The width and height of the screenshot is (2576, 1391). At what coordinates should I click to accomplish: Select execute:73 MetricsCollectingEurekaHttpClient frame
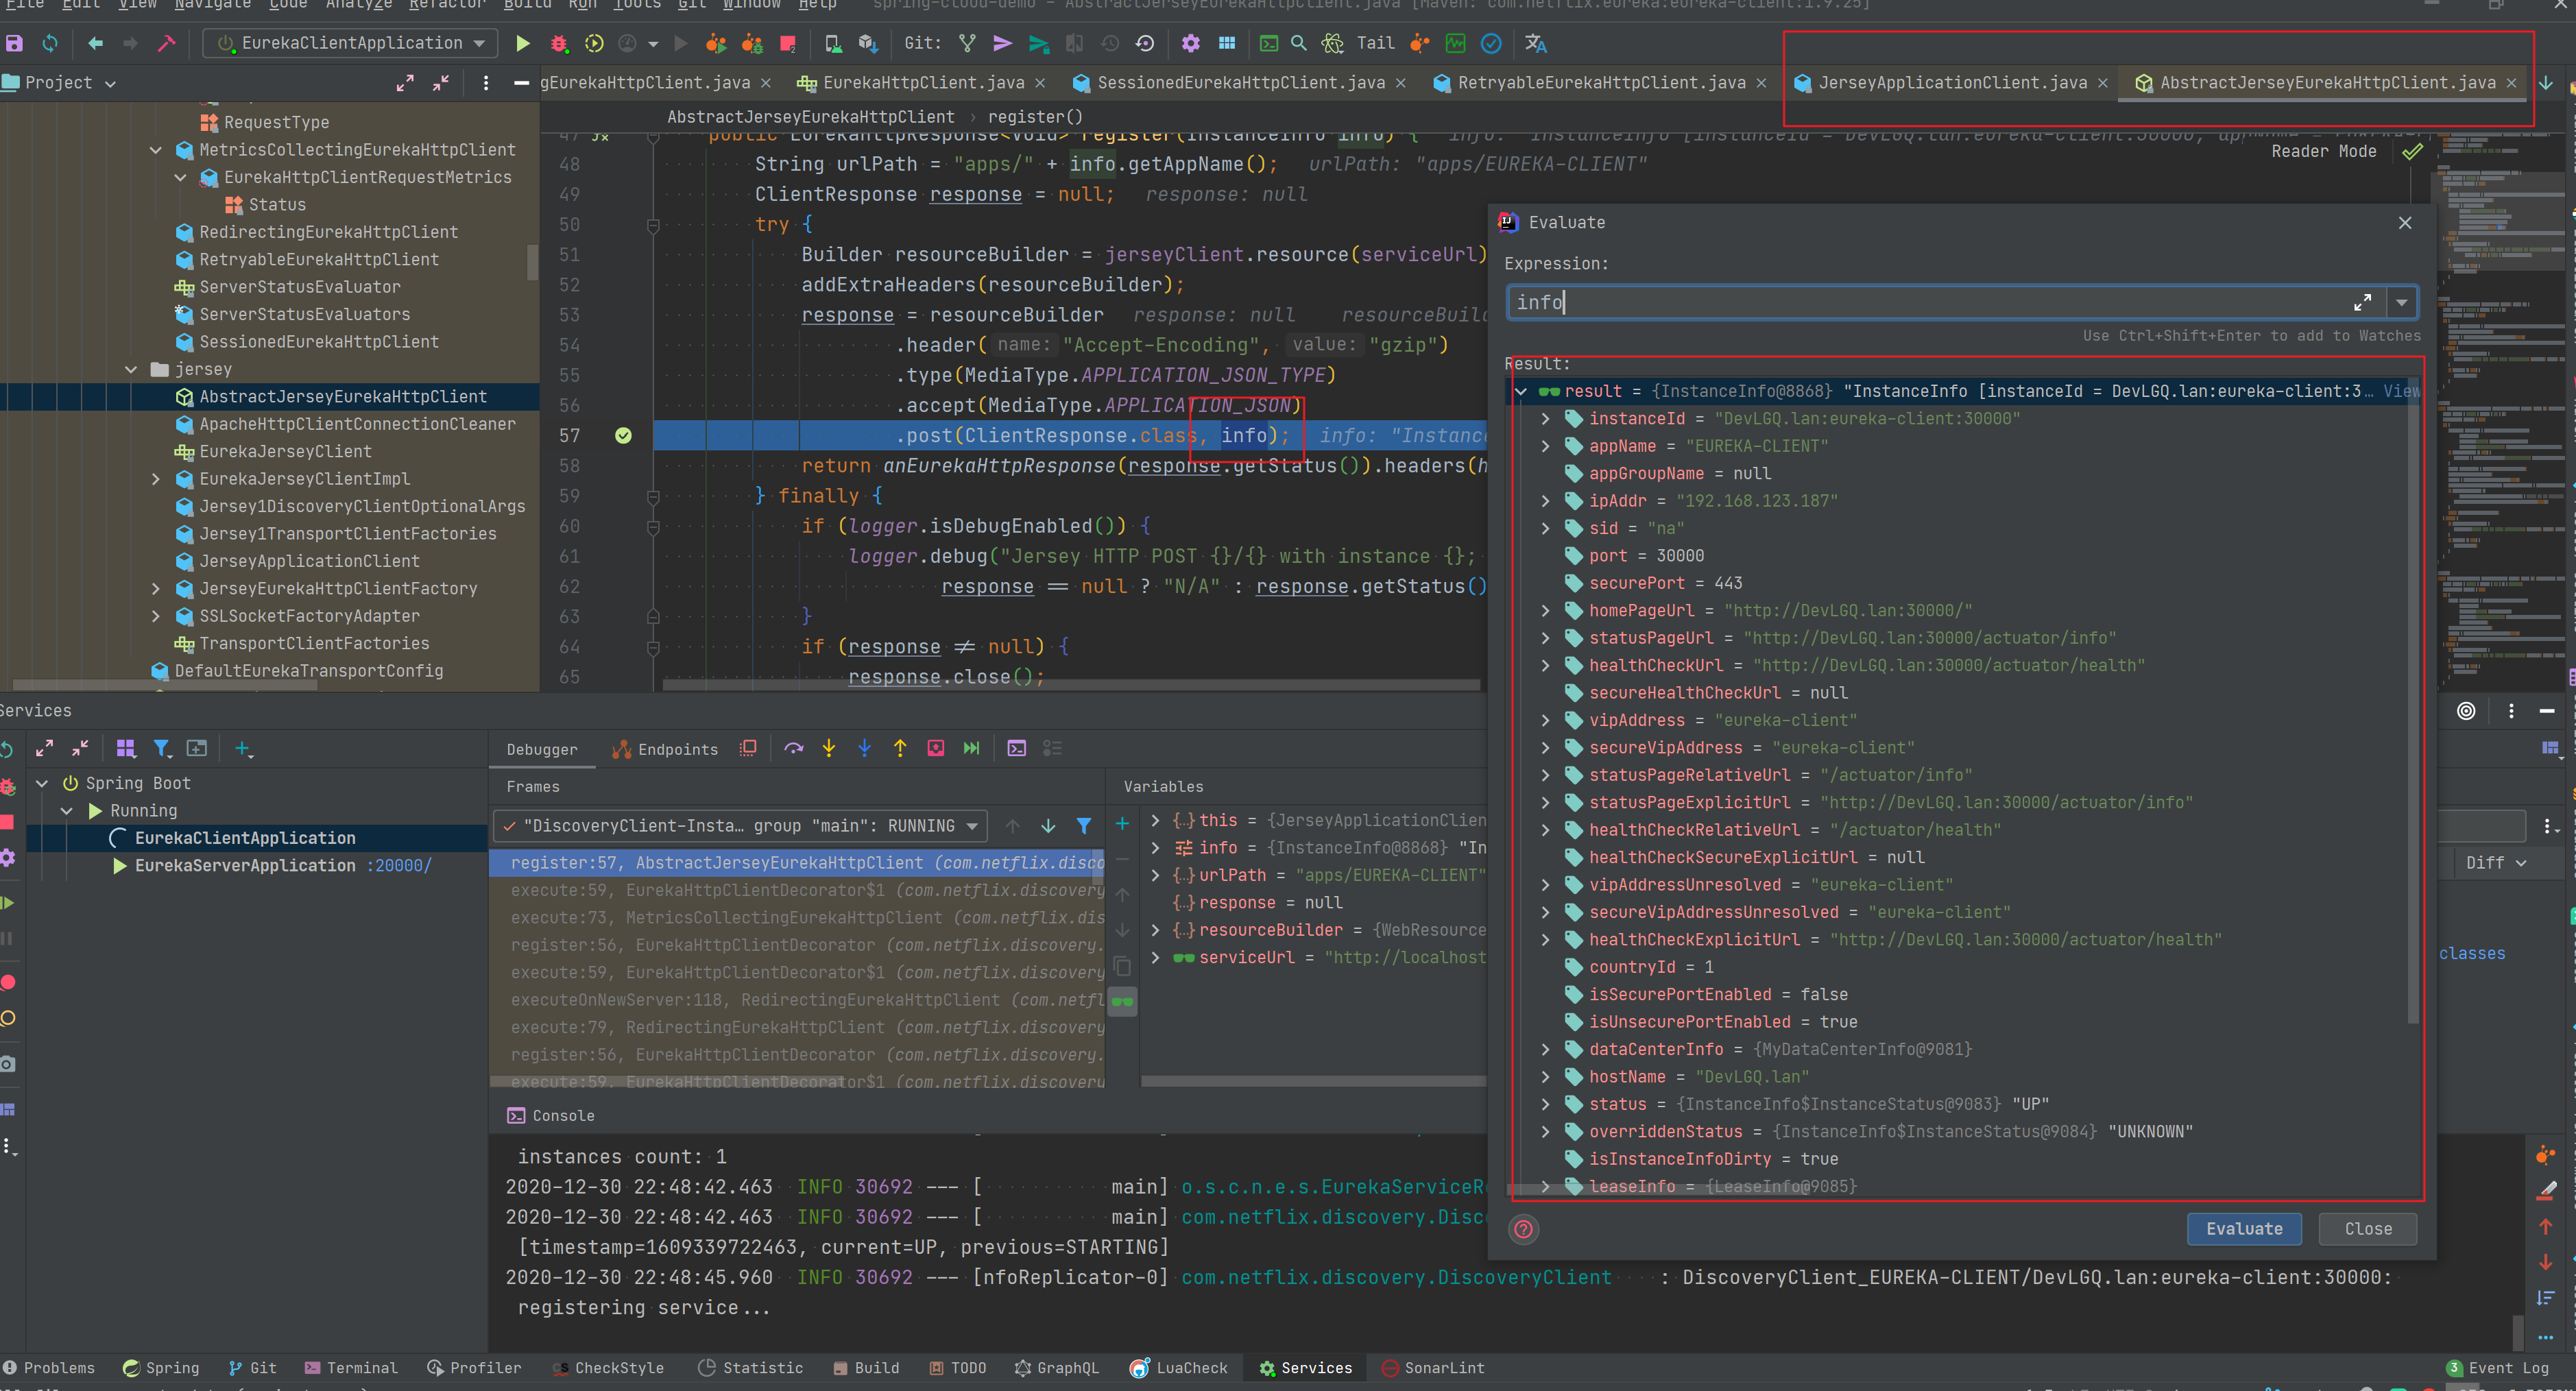point(798,917)
